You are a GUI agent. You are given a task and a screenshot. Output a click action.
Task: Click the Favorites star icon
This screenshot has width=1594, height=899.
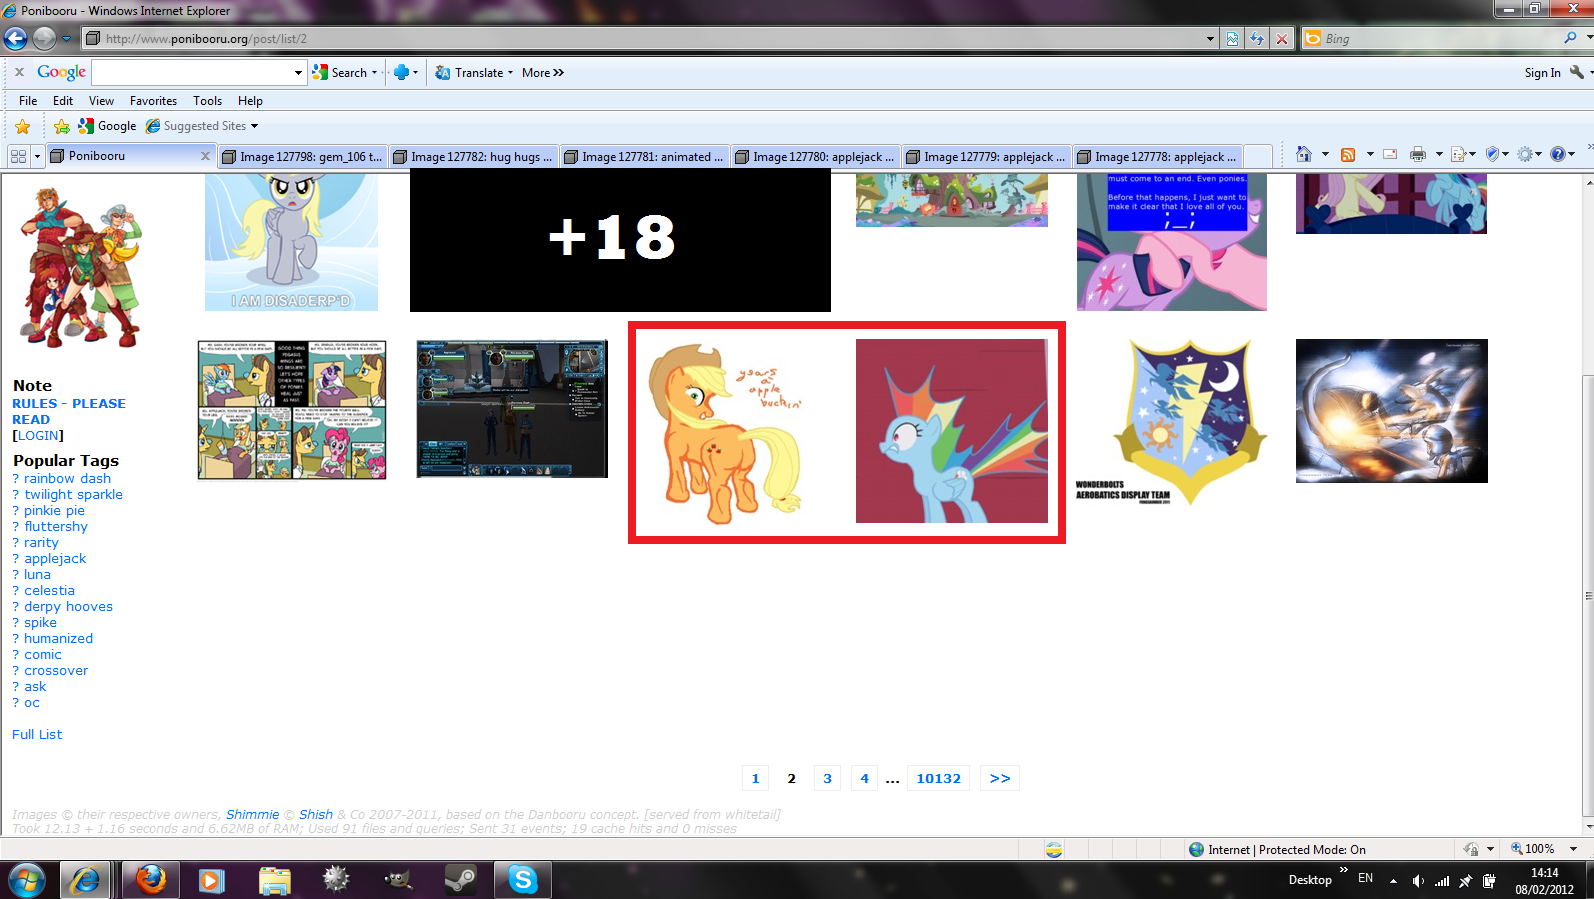(x=22, y=127)
